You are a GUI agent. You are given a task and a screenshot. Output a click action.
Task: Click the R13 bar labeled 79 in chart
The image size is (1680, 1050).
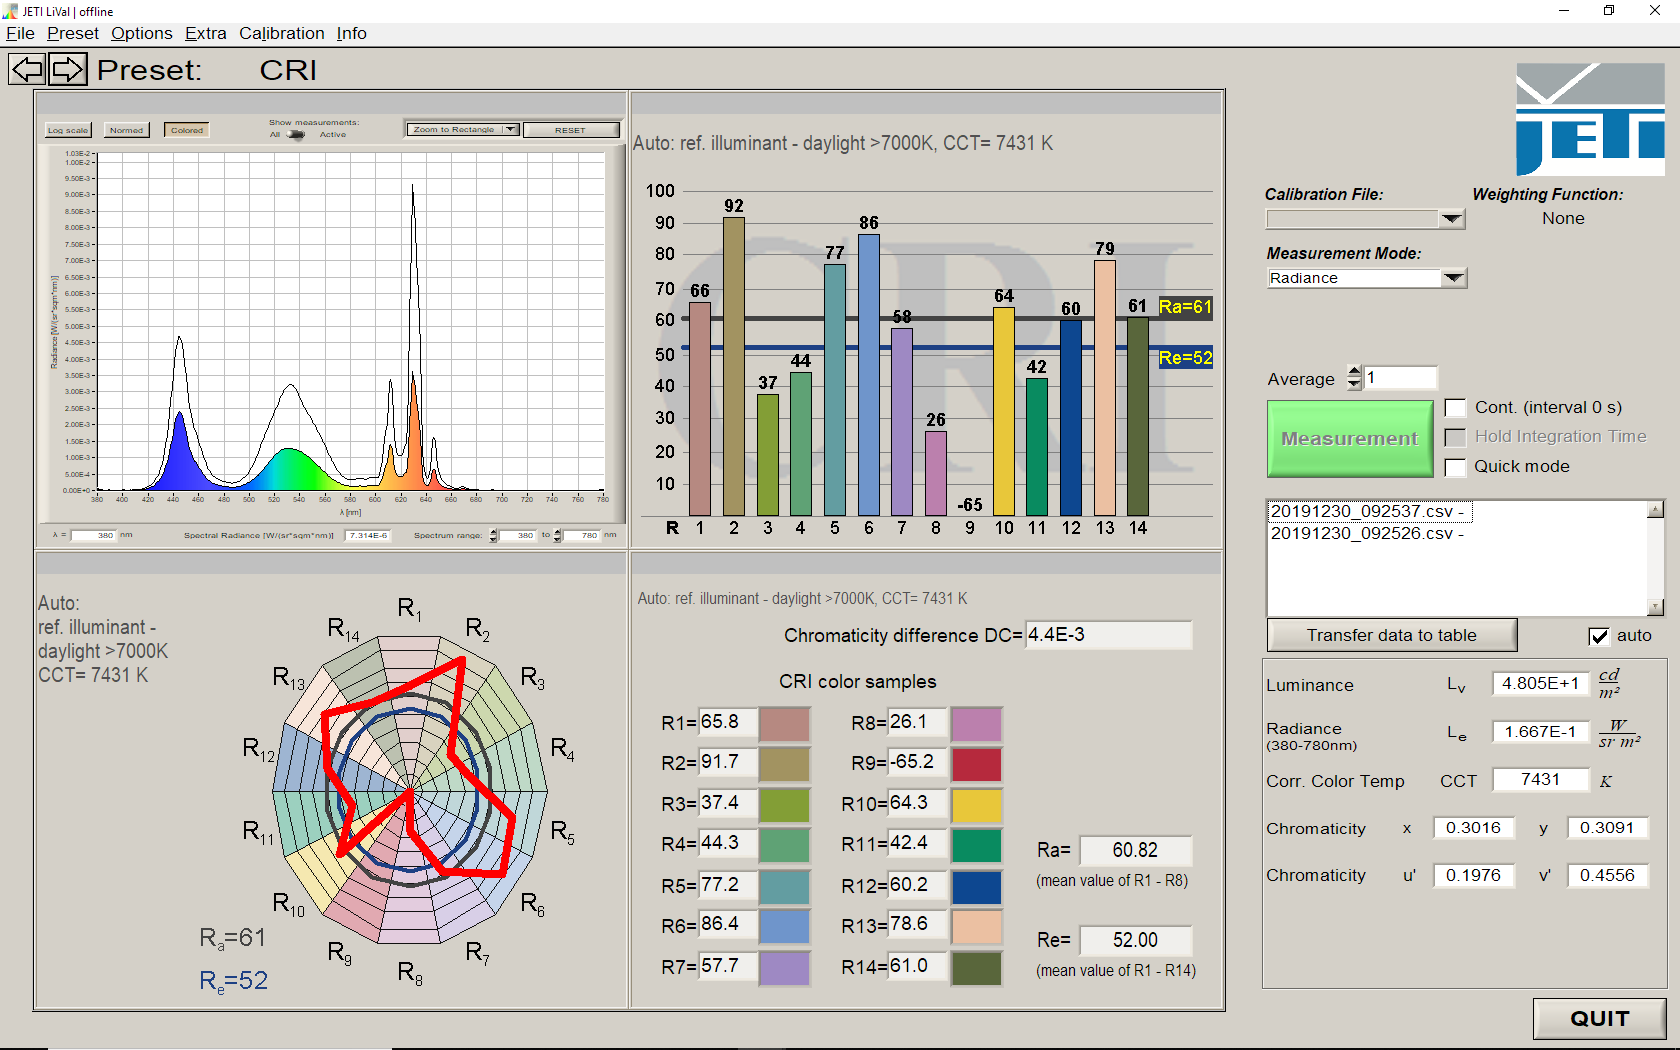click(1105, 388)
